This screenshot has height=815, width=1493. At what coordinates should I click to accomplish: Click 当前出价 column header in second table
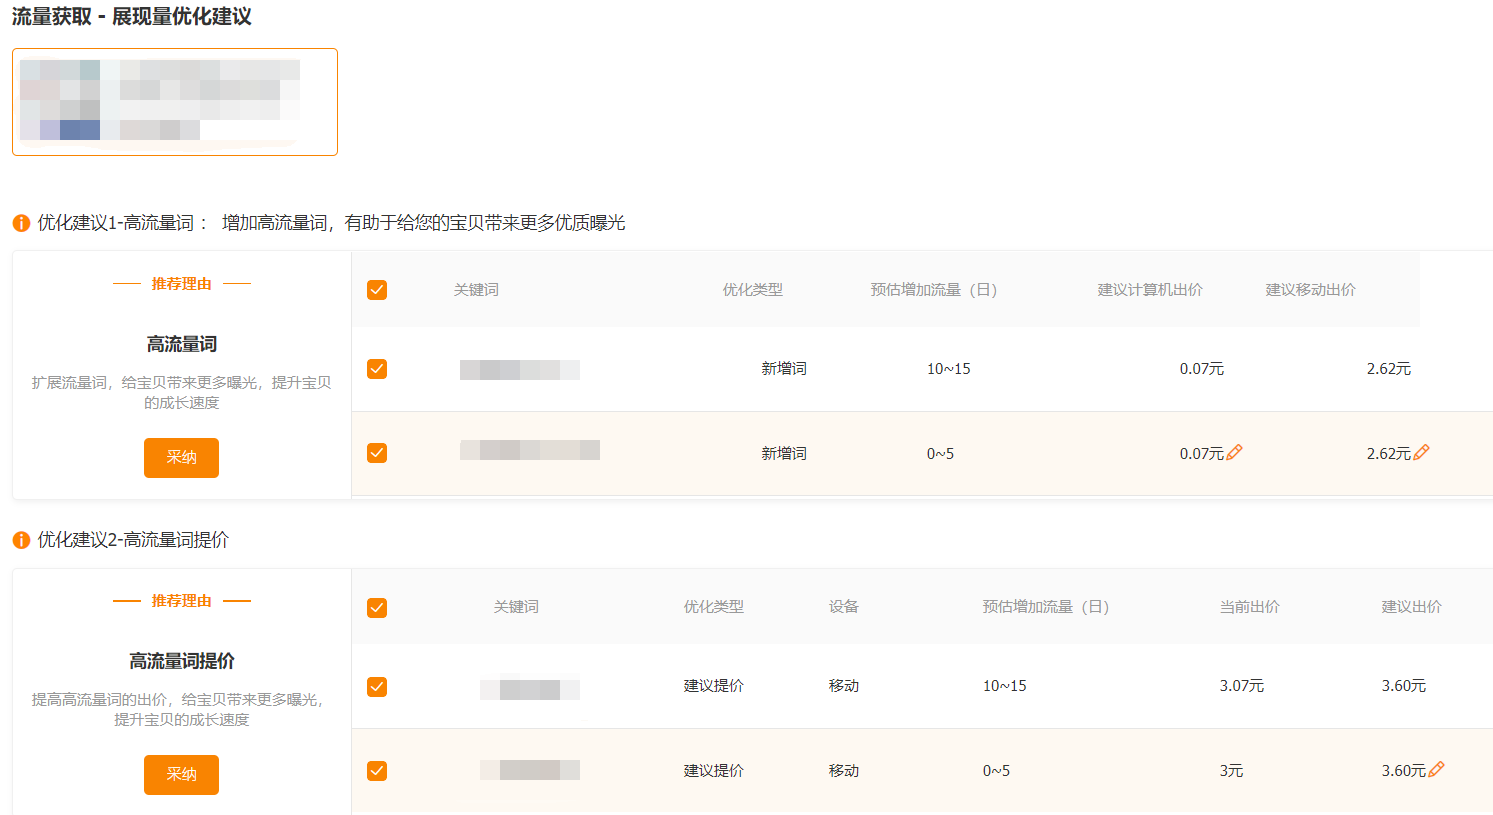click(1249, 607)
